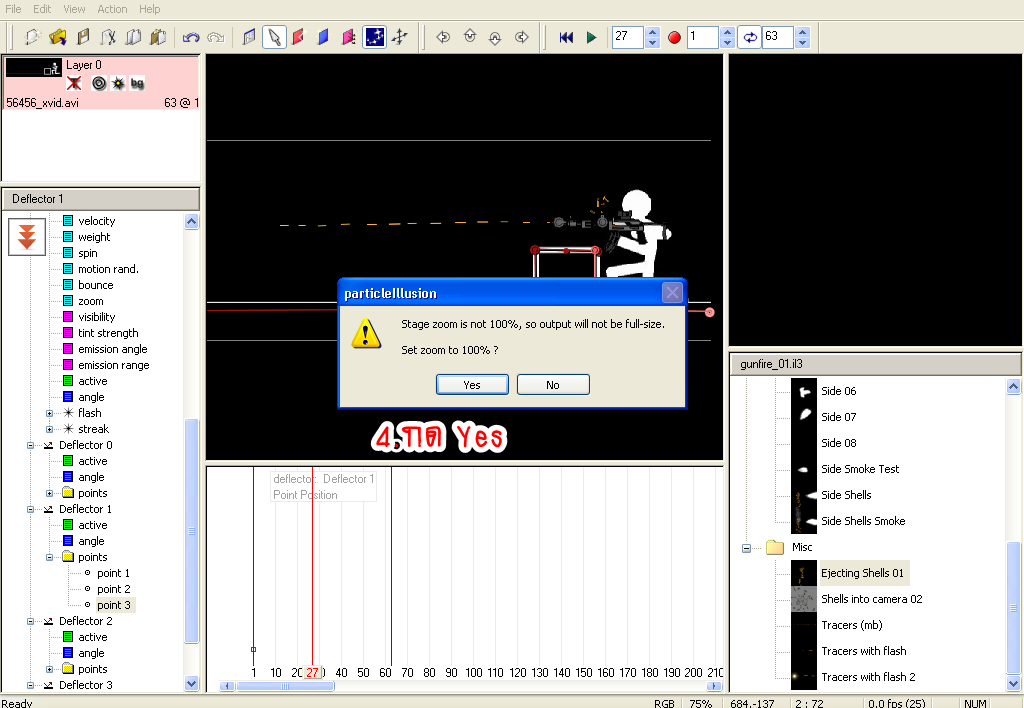The width and height of the screenshot is (1024, 708).
Task: Click the left-pointing arrow button right of the Move tool
Action: pos(443,37)
